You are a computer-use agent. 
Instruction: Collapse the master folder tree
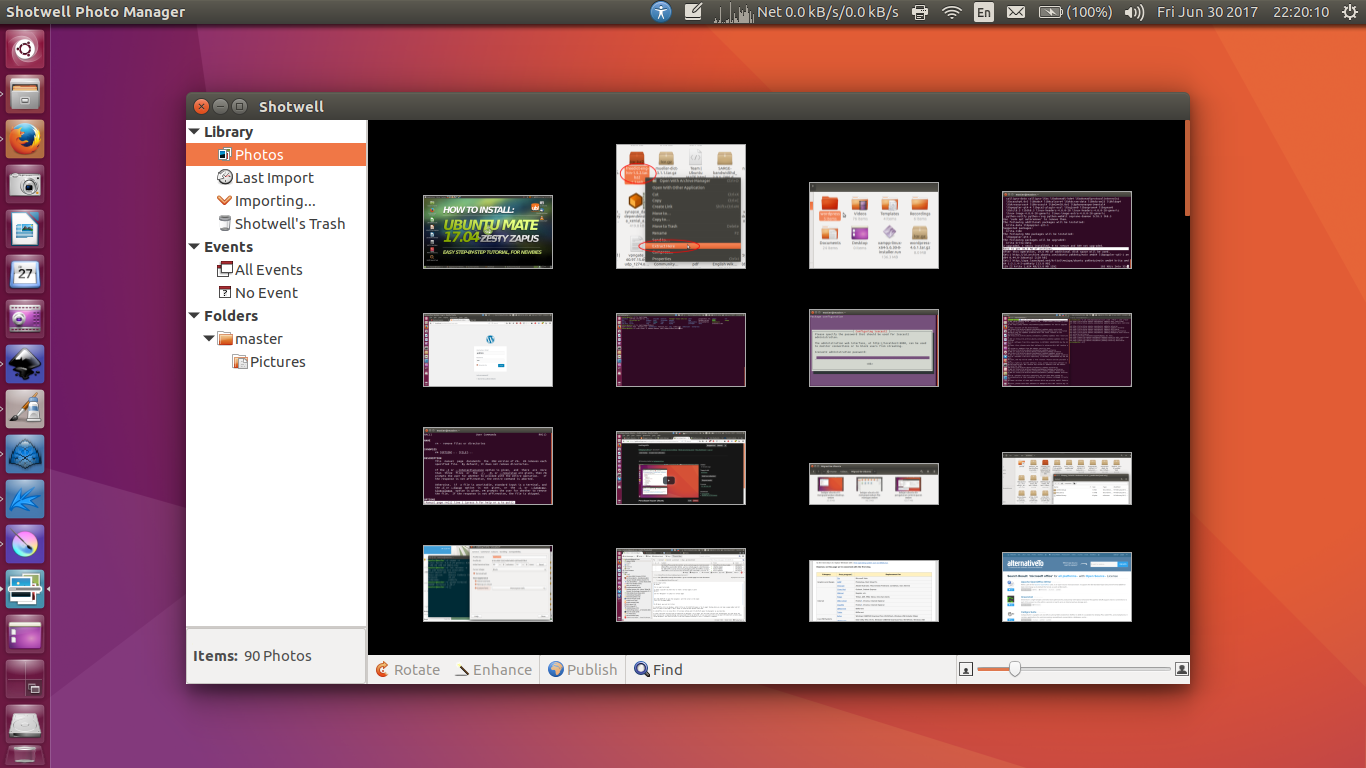coord(210,338)
